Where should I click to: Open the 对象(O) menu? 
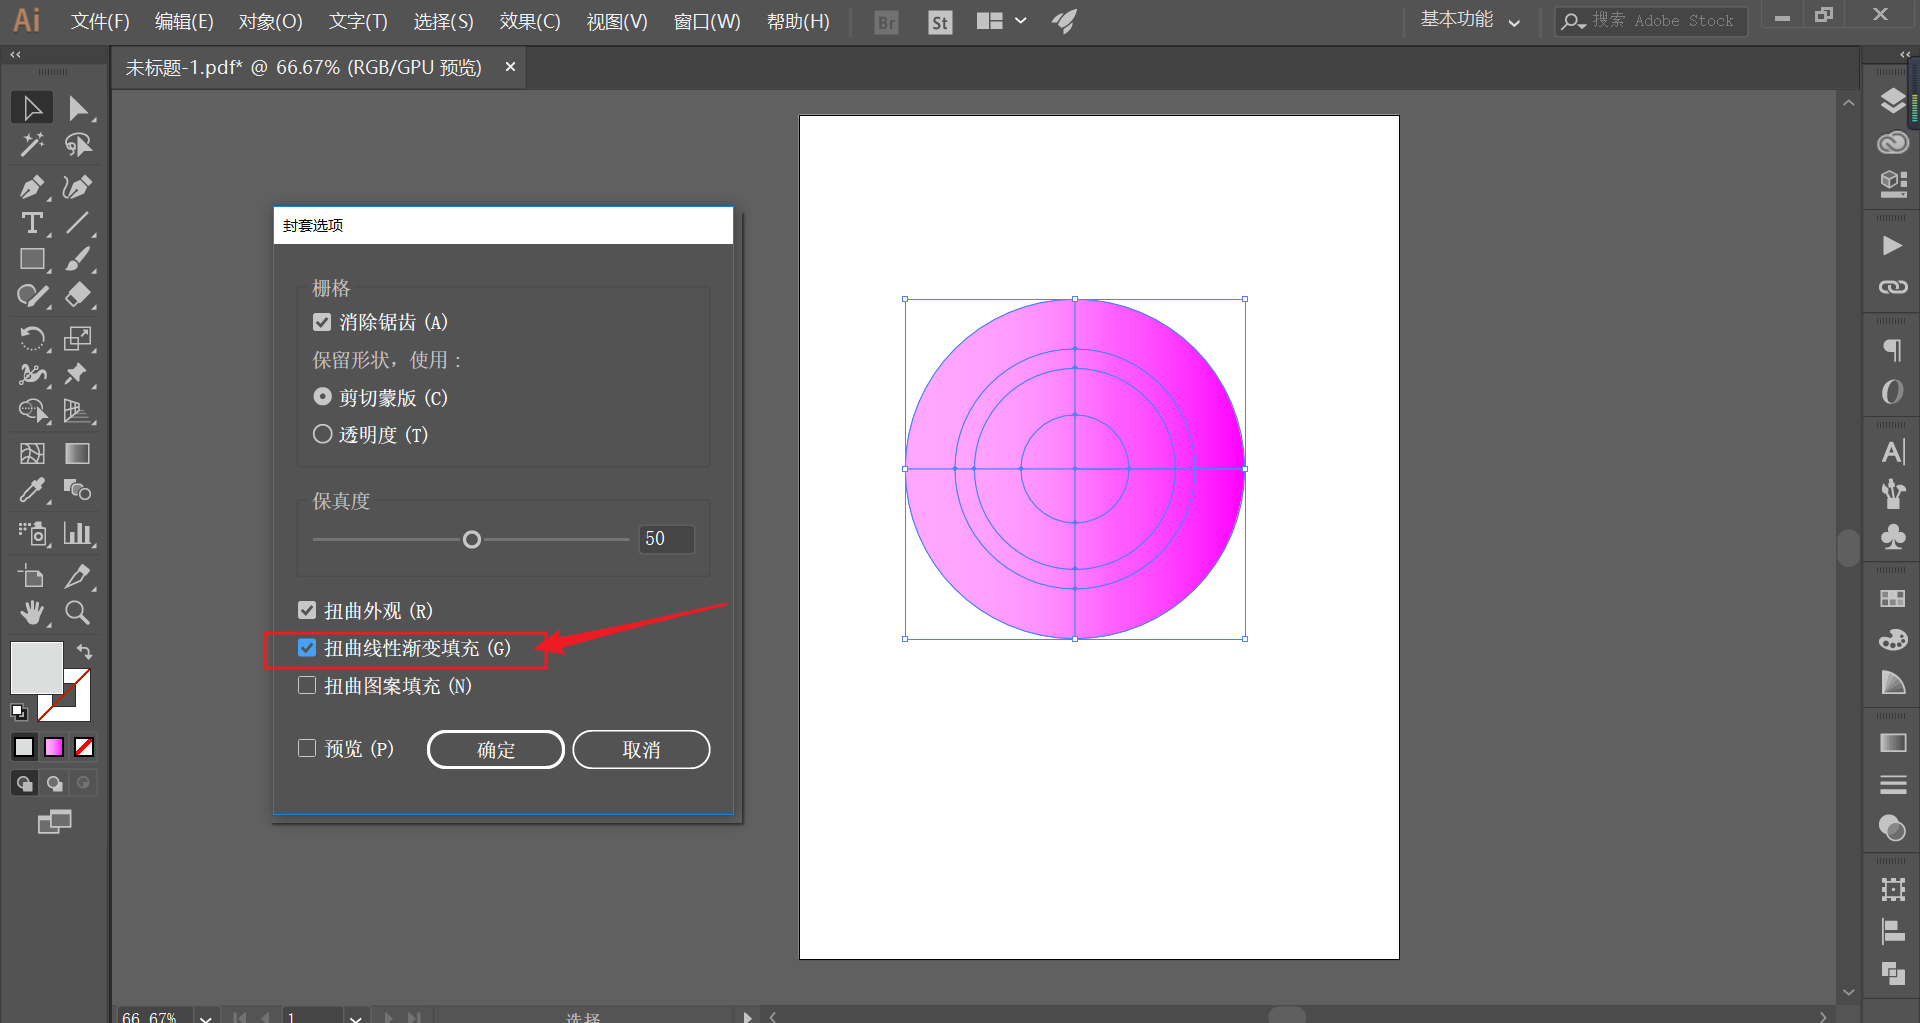[x=270, y=21]
